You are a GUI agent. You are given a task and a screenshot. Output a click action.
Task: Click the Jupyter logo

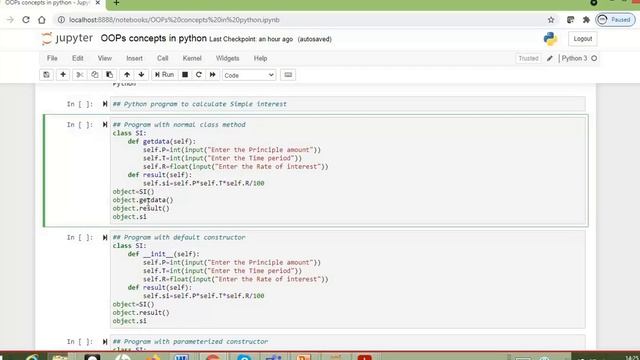[x=67, y=38]
